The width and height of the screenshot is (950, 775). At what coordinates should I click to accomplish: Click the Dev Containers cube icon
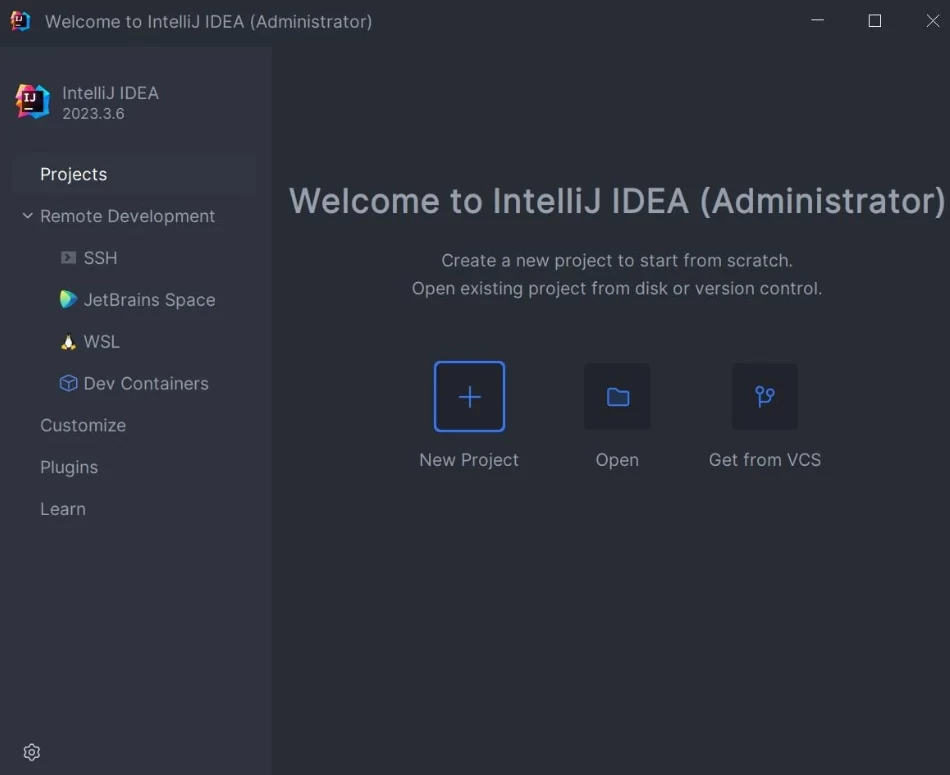(68, 384)
